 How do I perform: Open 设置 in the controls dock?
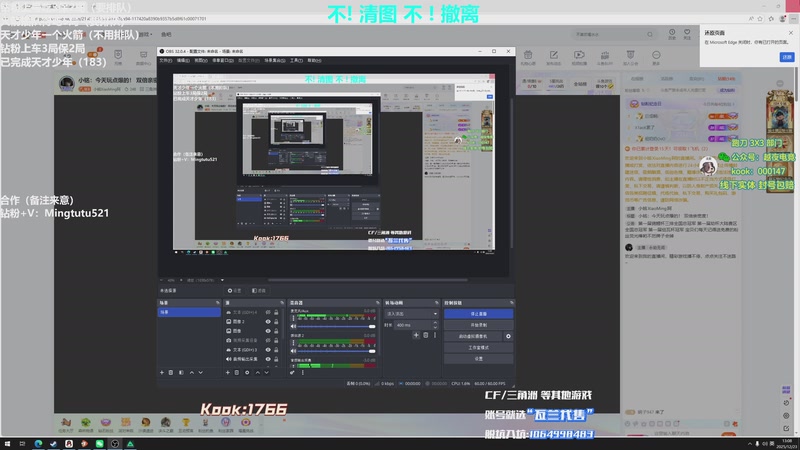click(x=479, y=359)
